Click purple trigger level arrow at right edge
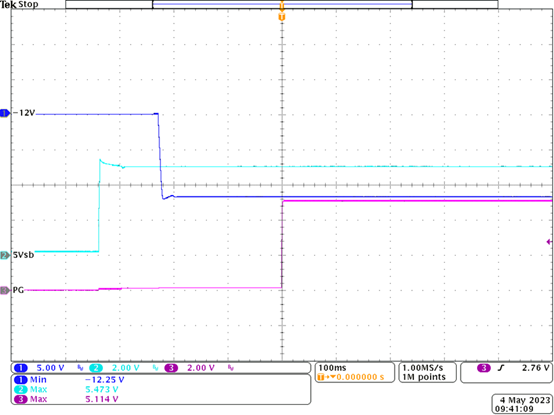 (x=549, y=242)
